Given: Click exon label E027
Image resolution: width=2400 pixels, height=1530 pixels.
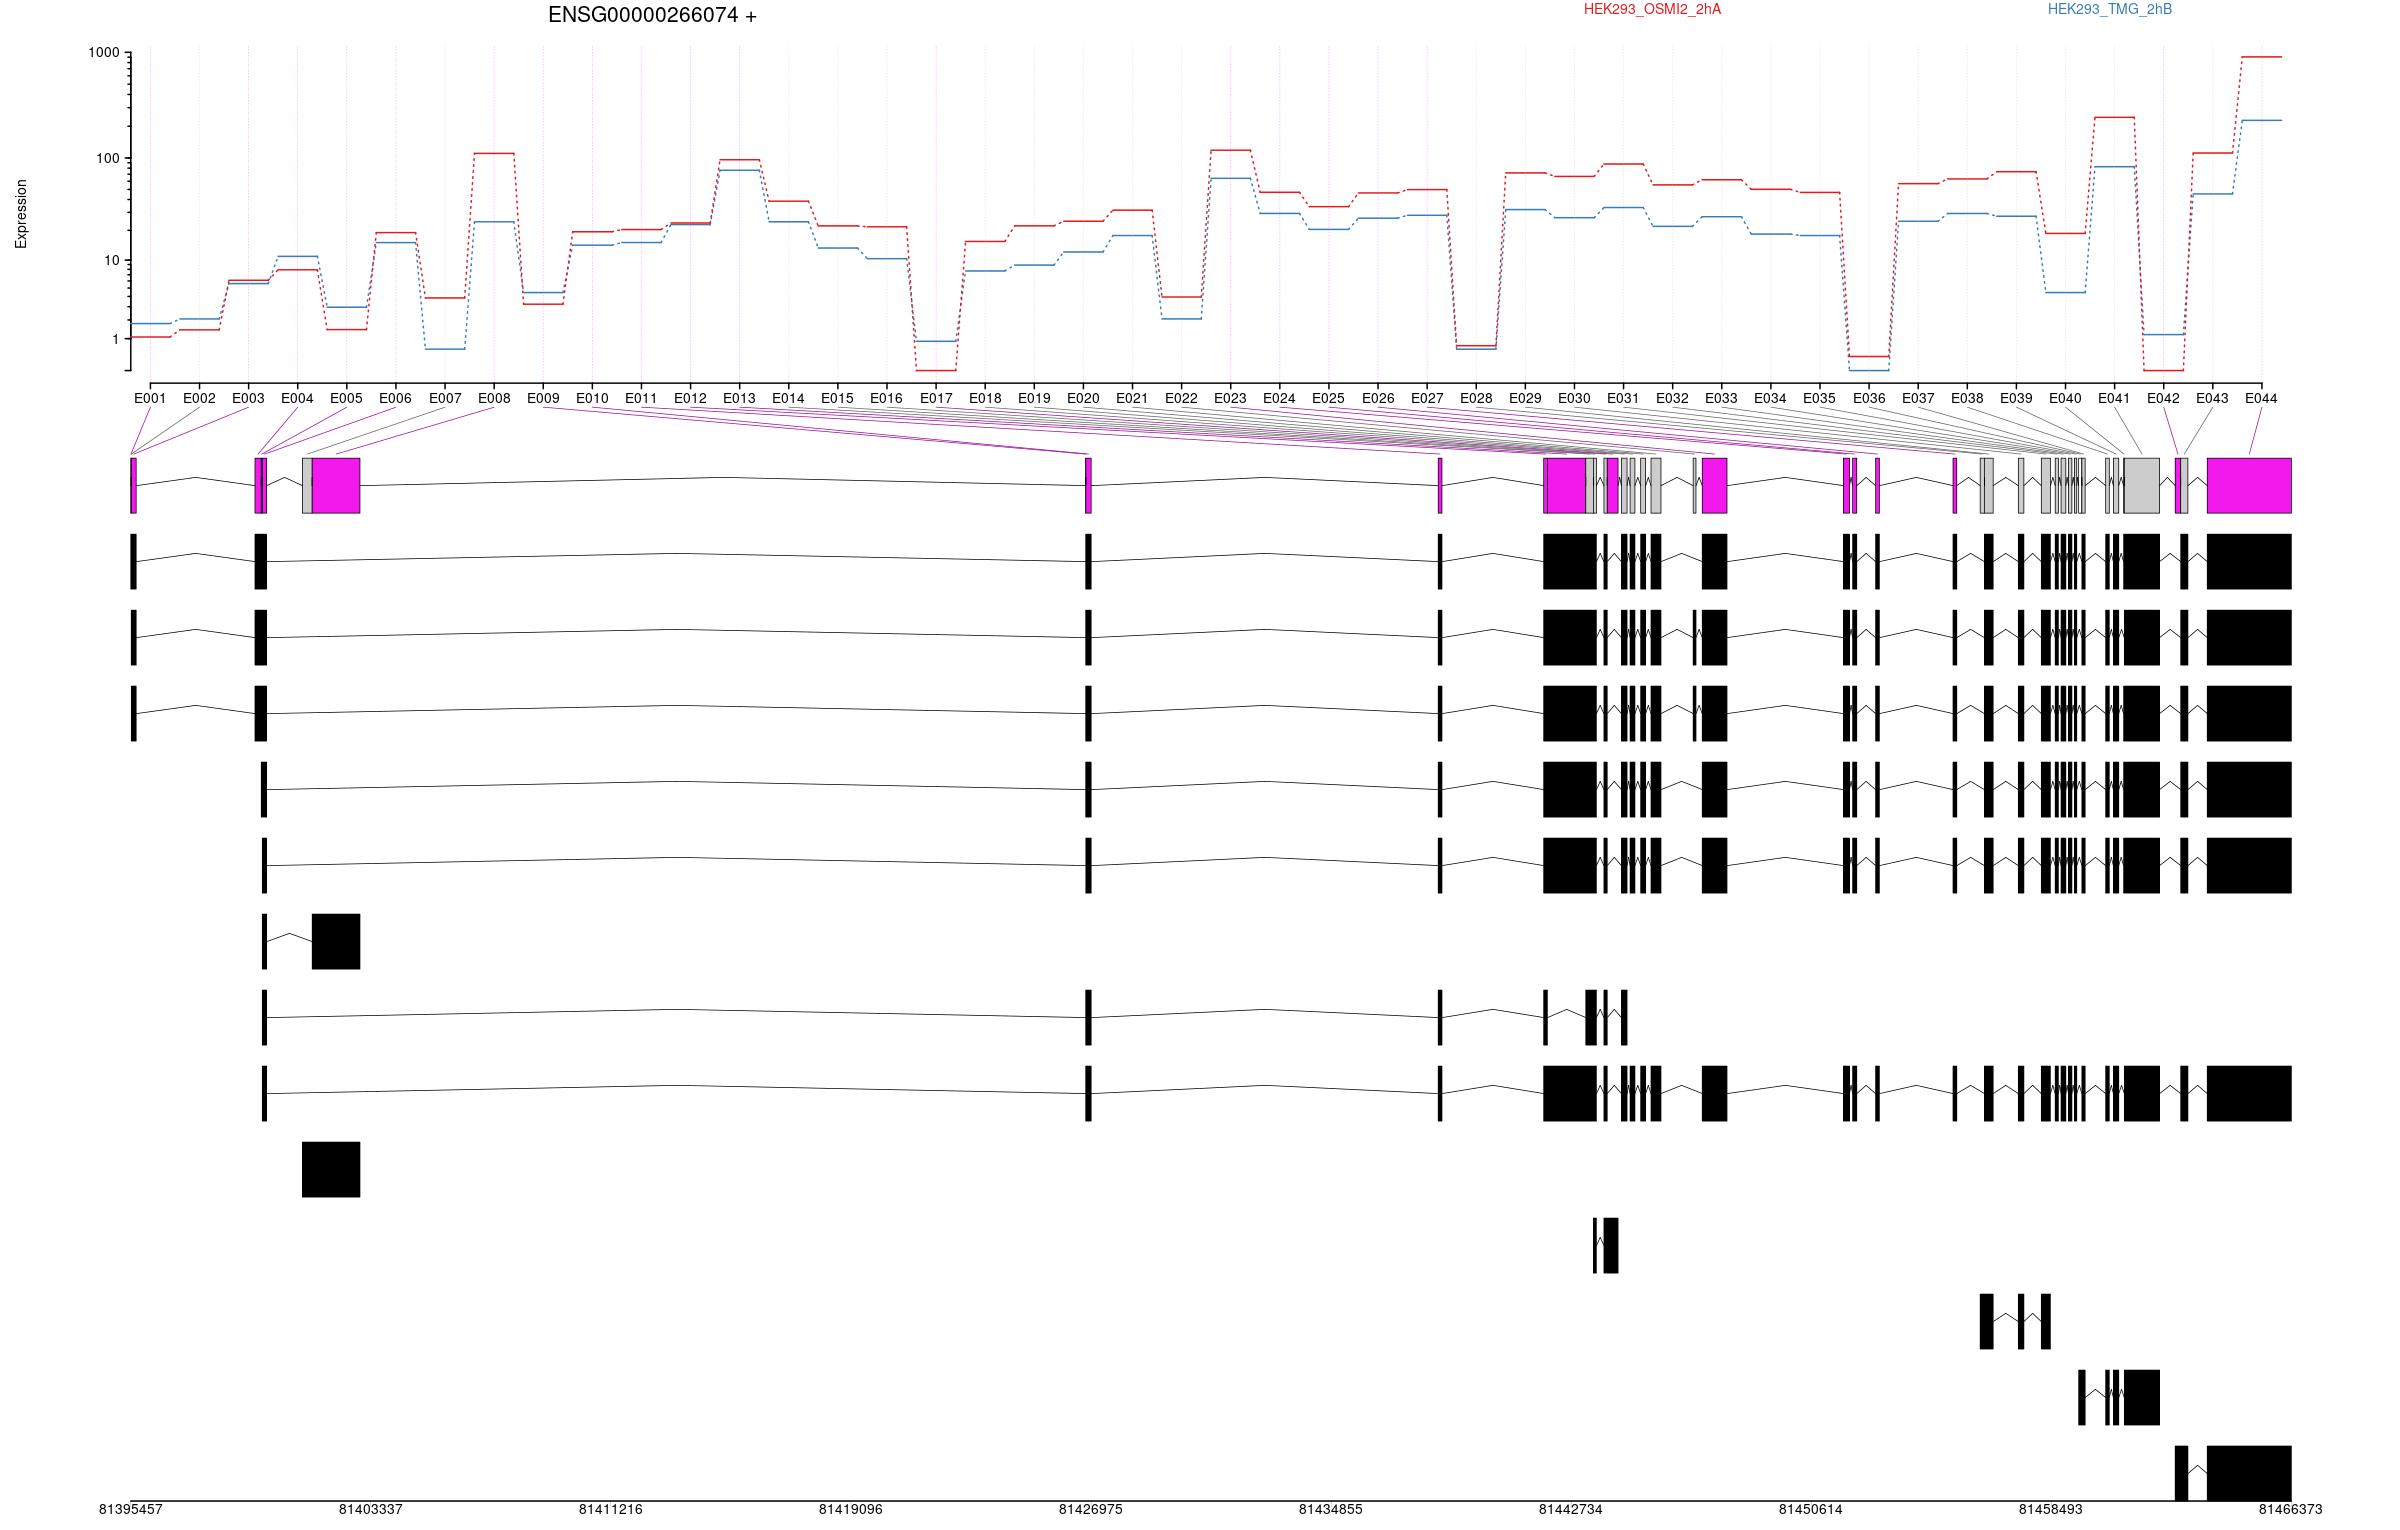Looking at the screenshot, I should tap(1427, 398).
